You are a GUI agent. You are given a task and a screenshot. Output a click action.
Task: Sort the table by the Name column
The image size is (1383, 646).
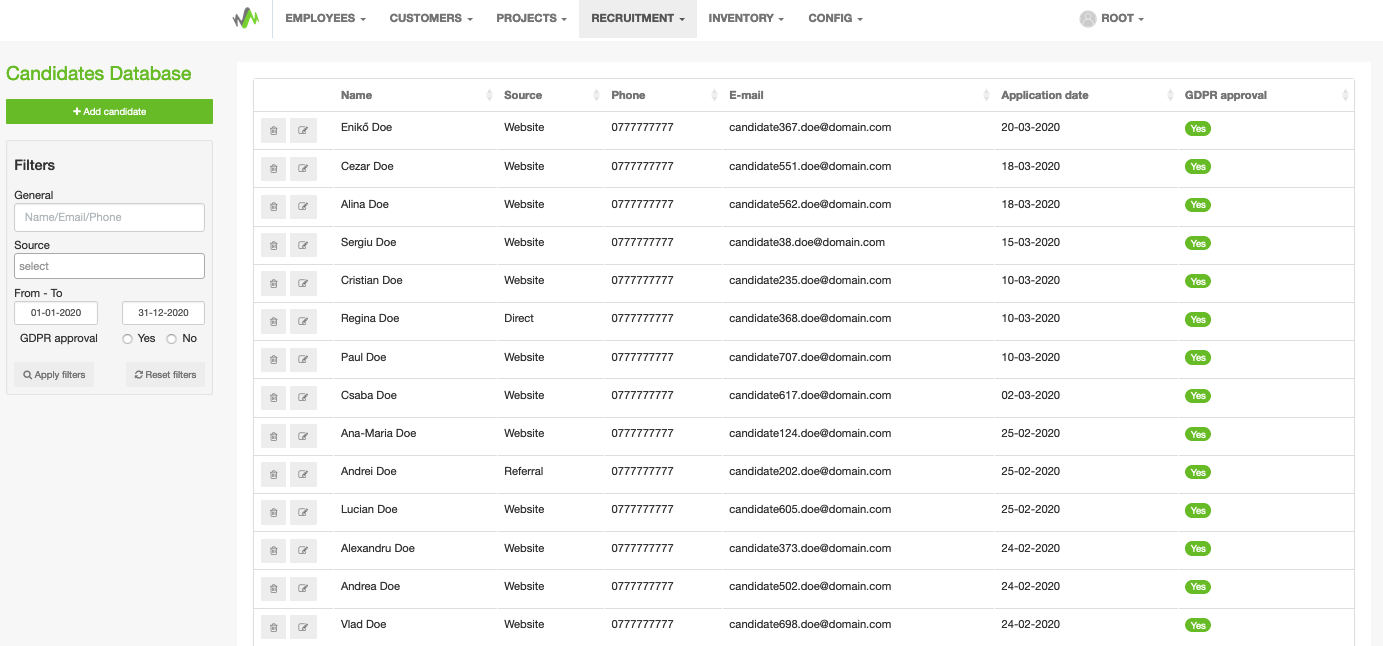pyautogui.click(x=356, y=95)
